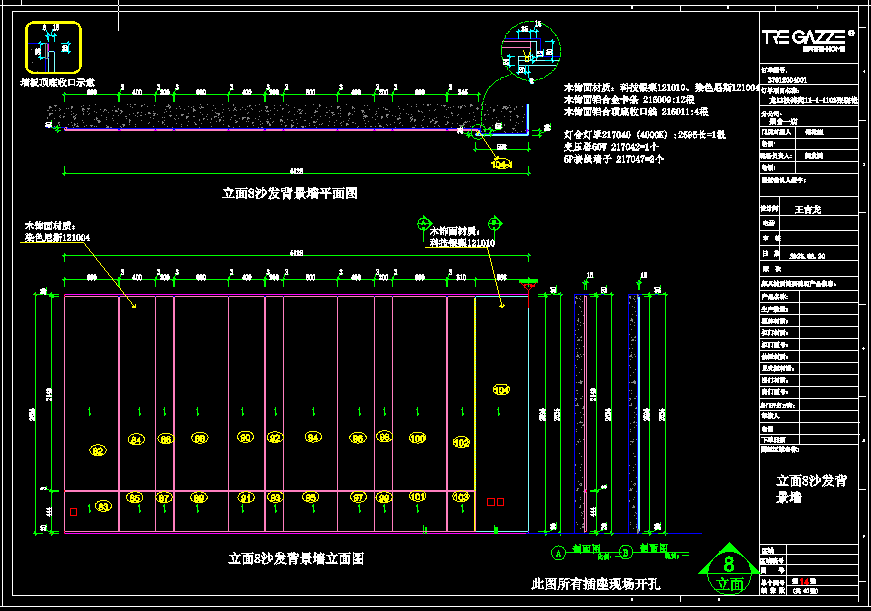
Task: Click the material note line 216009:12根
Action: tap(629, 99)
